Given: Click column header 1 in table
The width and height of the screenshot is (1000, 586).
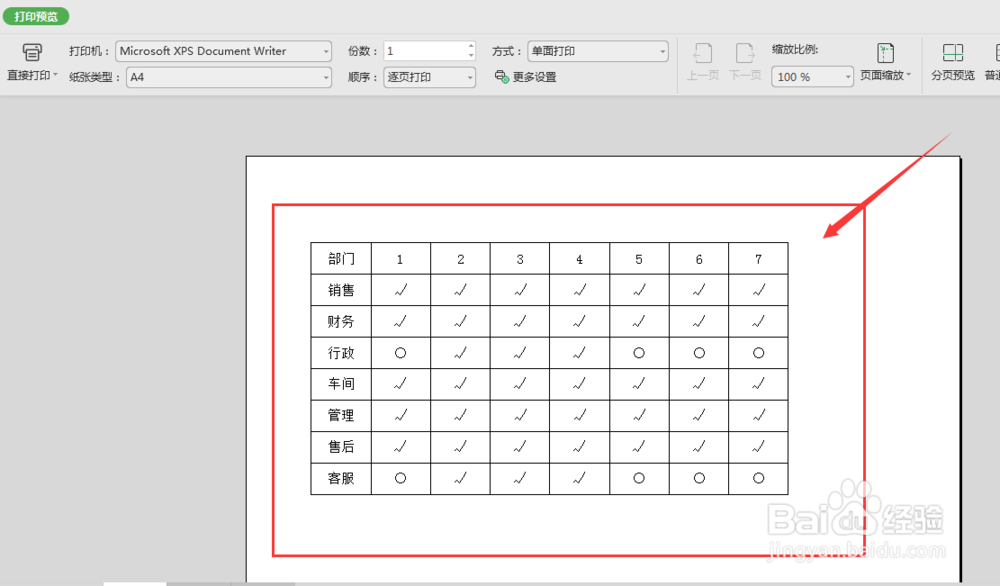Looking at the screenshot, I should coord(400,260).
